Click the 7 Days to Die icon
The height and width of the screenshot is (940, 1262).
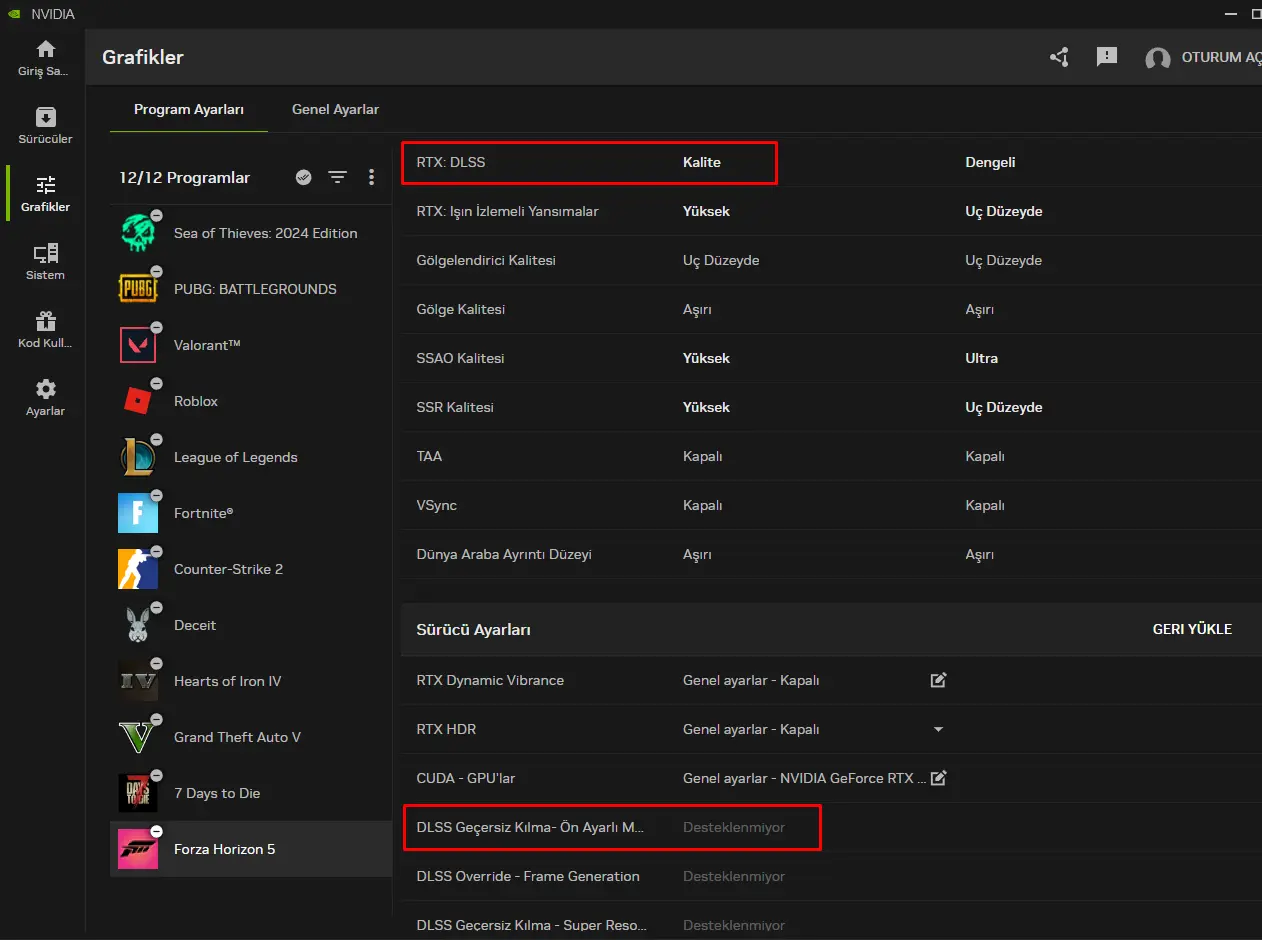coord(138,793)
